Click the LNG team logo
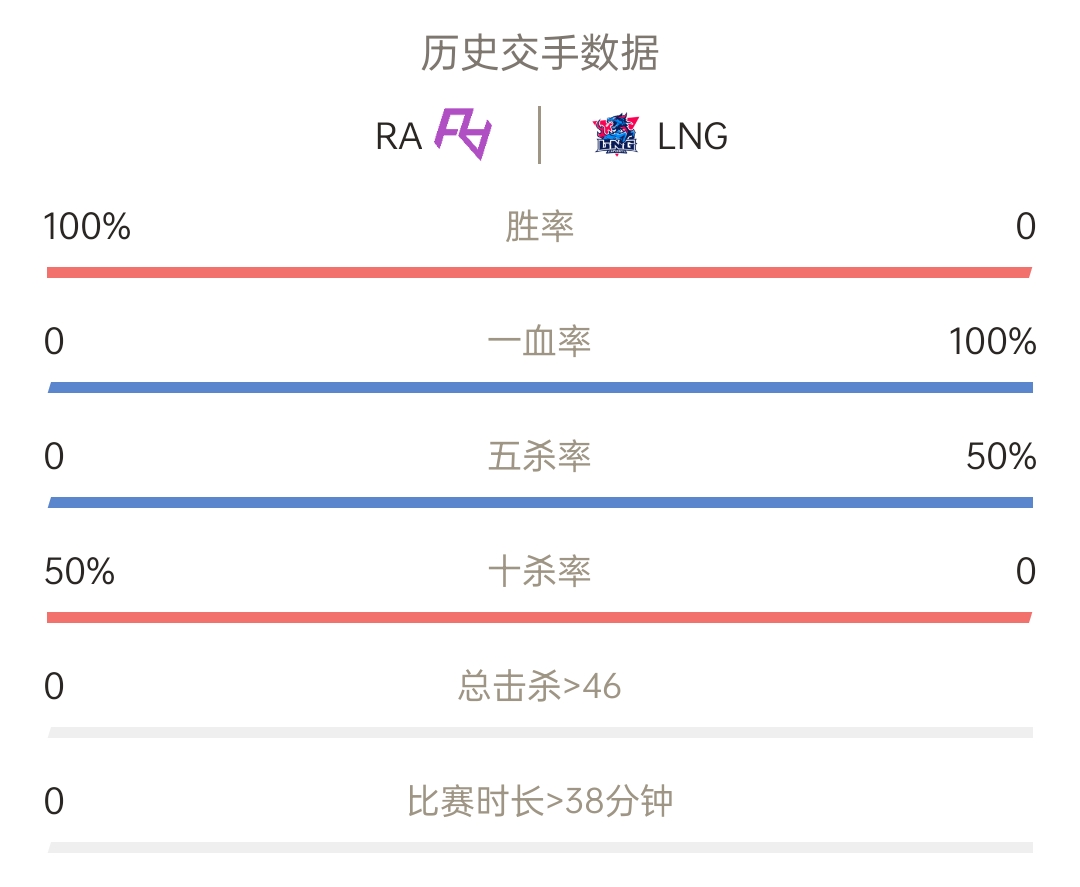The image size is (1080, 887). pos(616,134)
